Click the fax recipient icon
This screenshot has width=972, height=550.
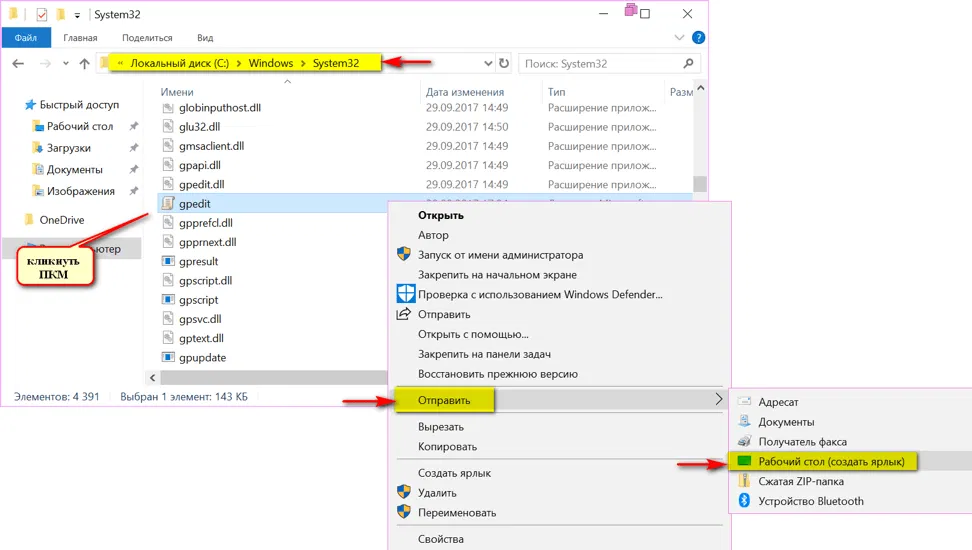click(x=744, y=441)
